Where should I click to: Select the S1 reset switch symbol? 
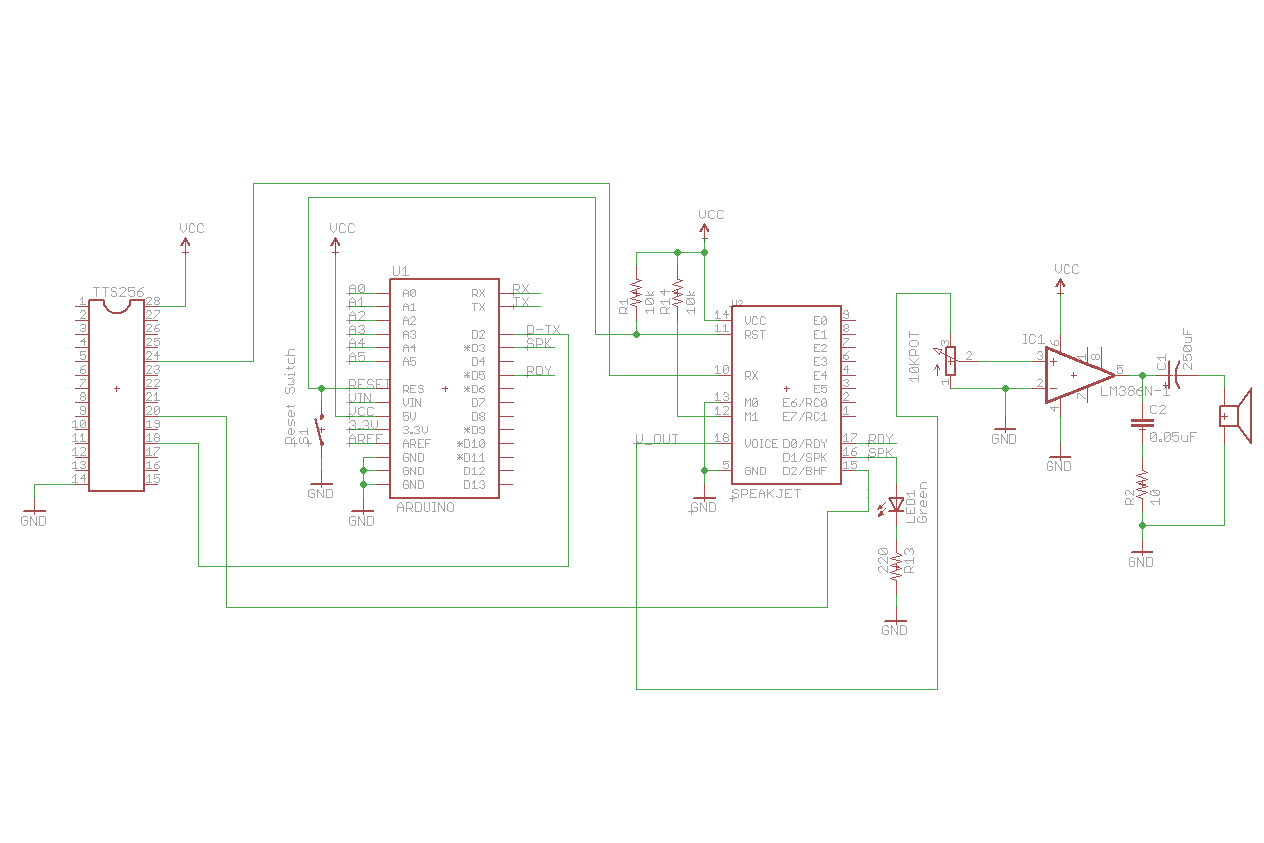tap(321, 430)
